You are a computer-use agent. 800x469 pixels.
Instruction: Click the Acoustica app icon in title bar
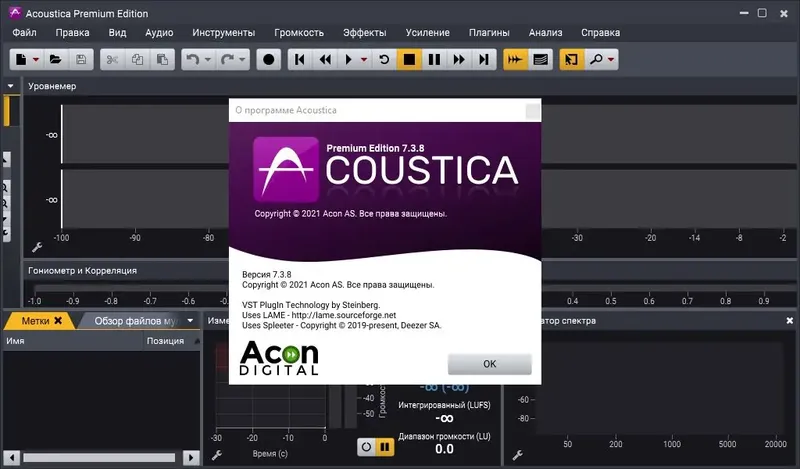pyautogui.click(x=15, y=13)
